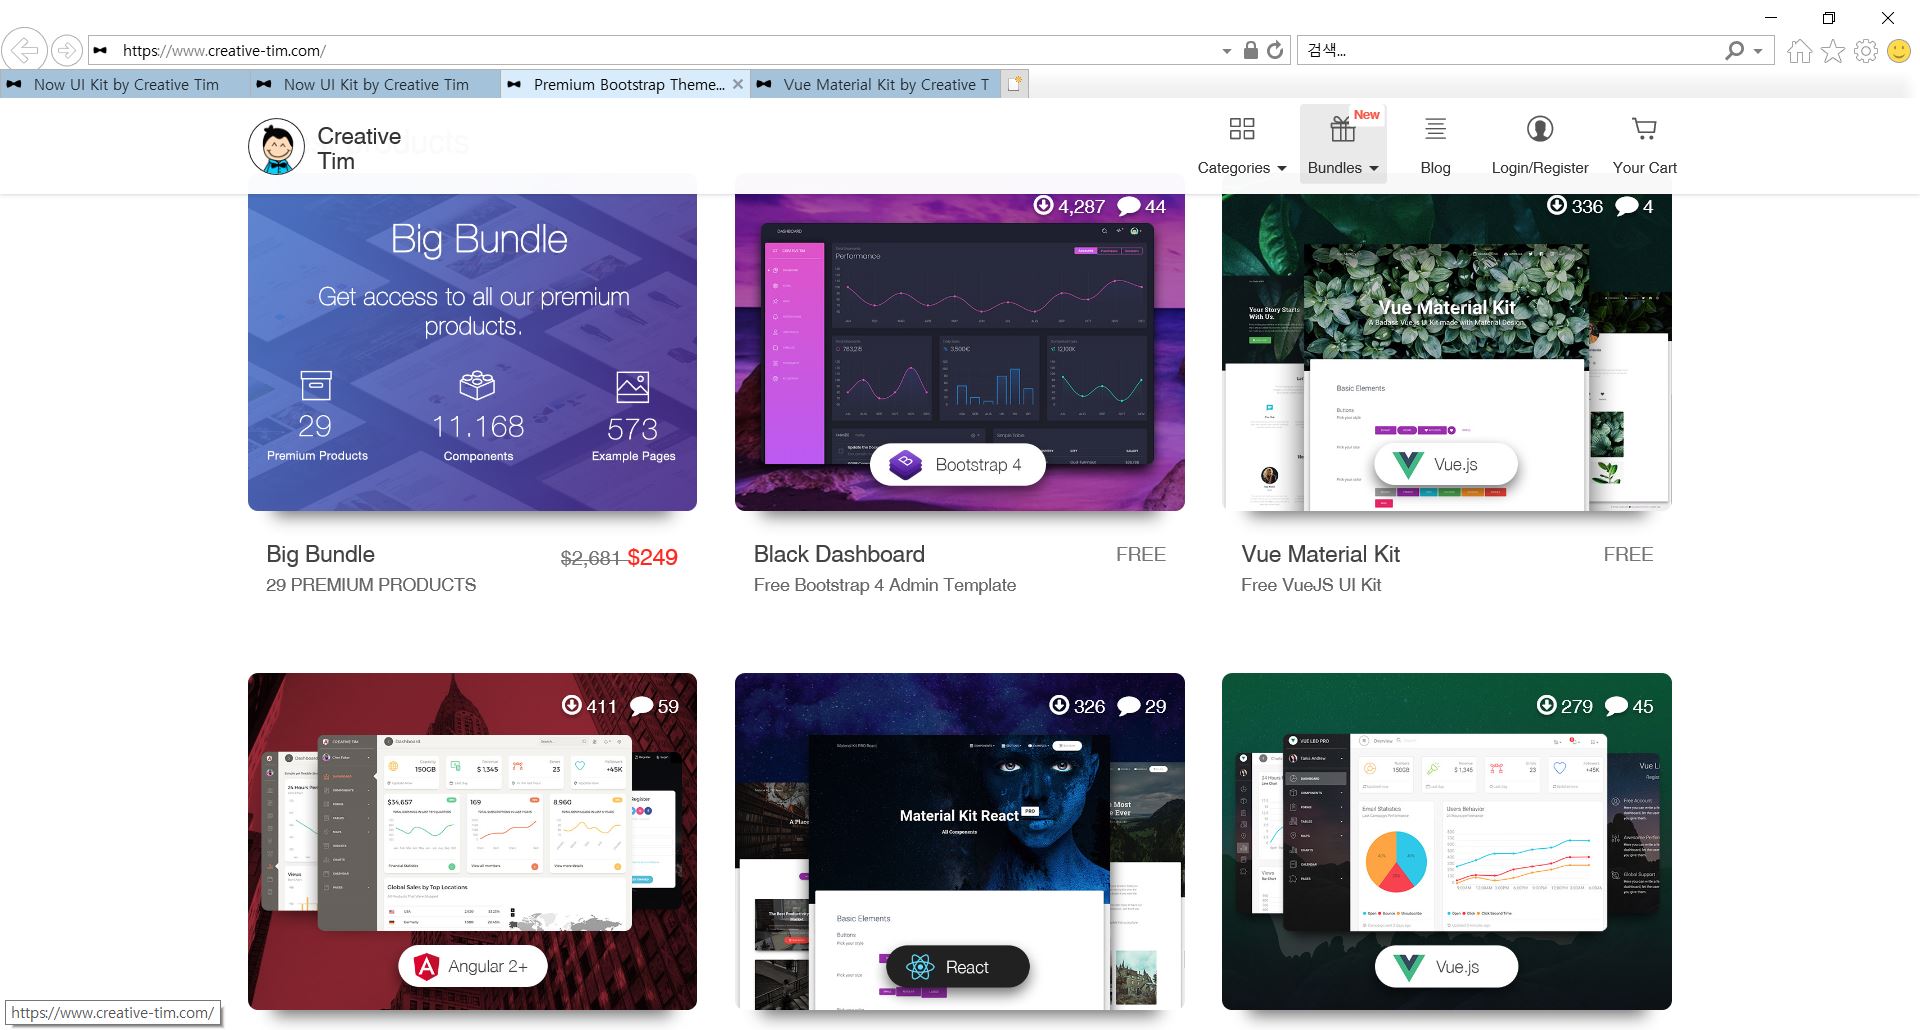This screenshot has width=1920, height=1030.
Task: Click the search magnifier icon
Action: pyautogui.click(x=1735, y=50)
